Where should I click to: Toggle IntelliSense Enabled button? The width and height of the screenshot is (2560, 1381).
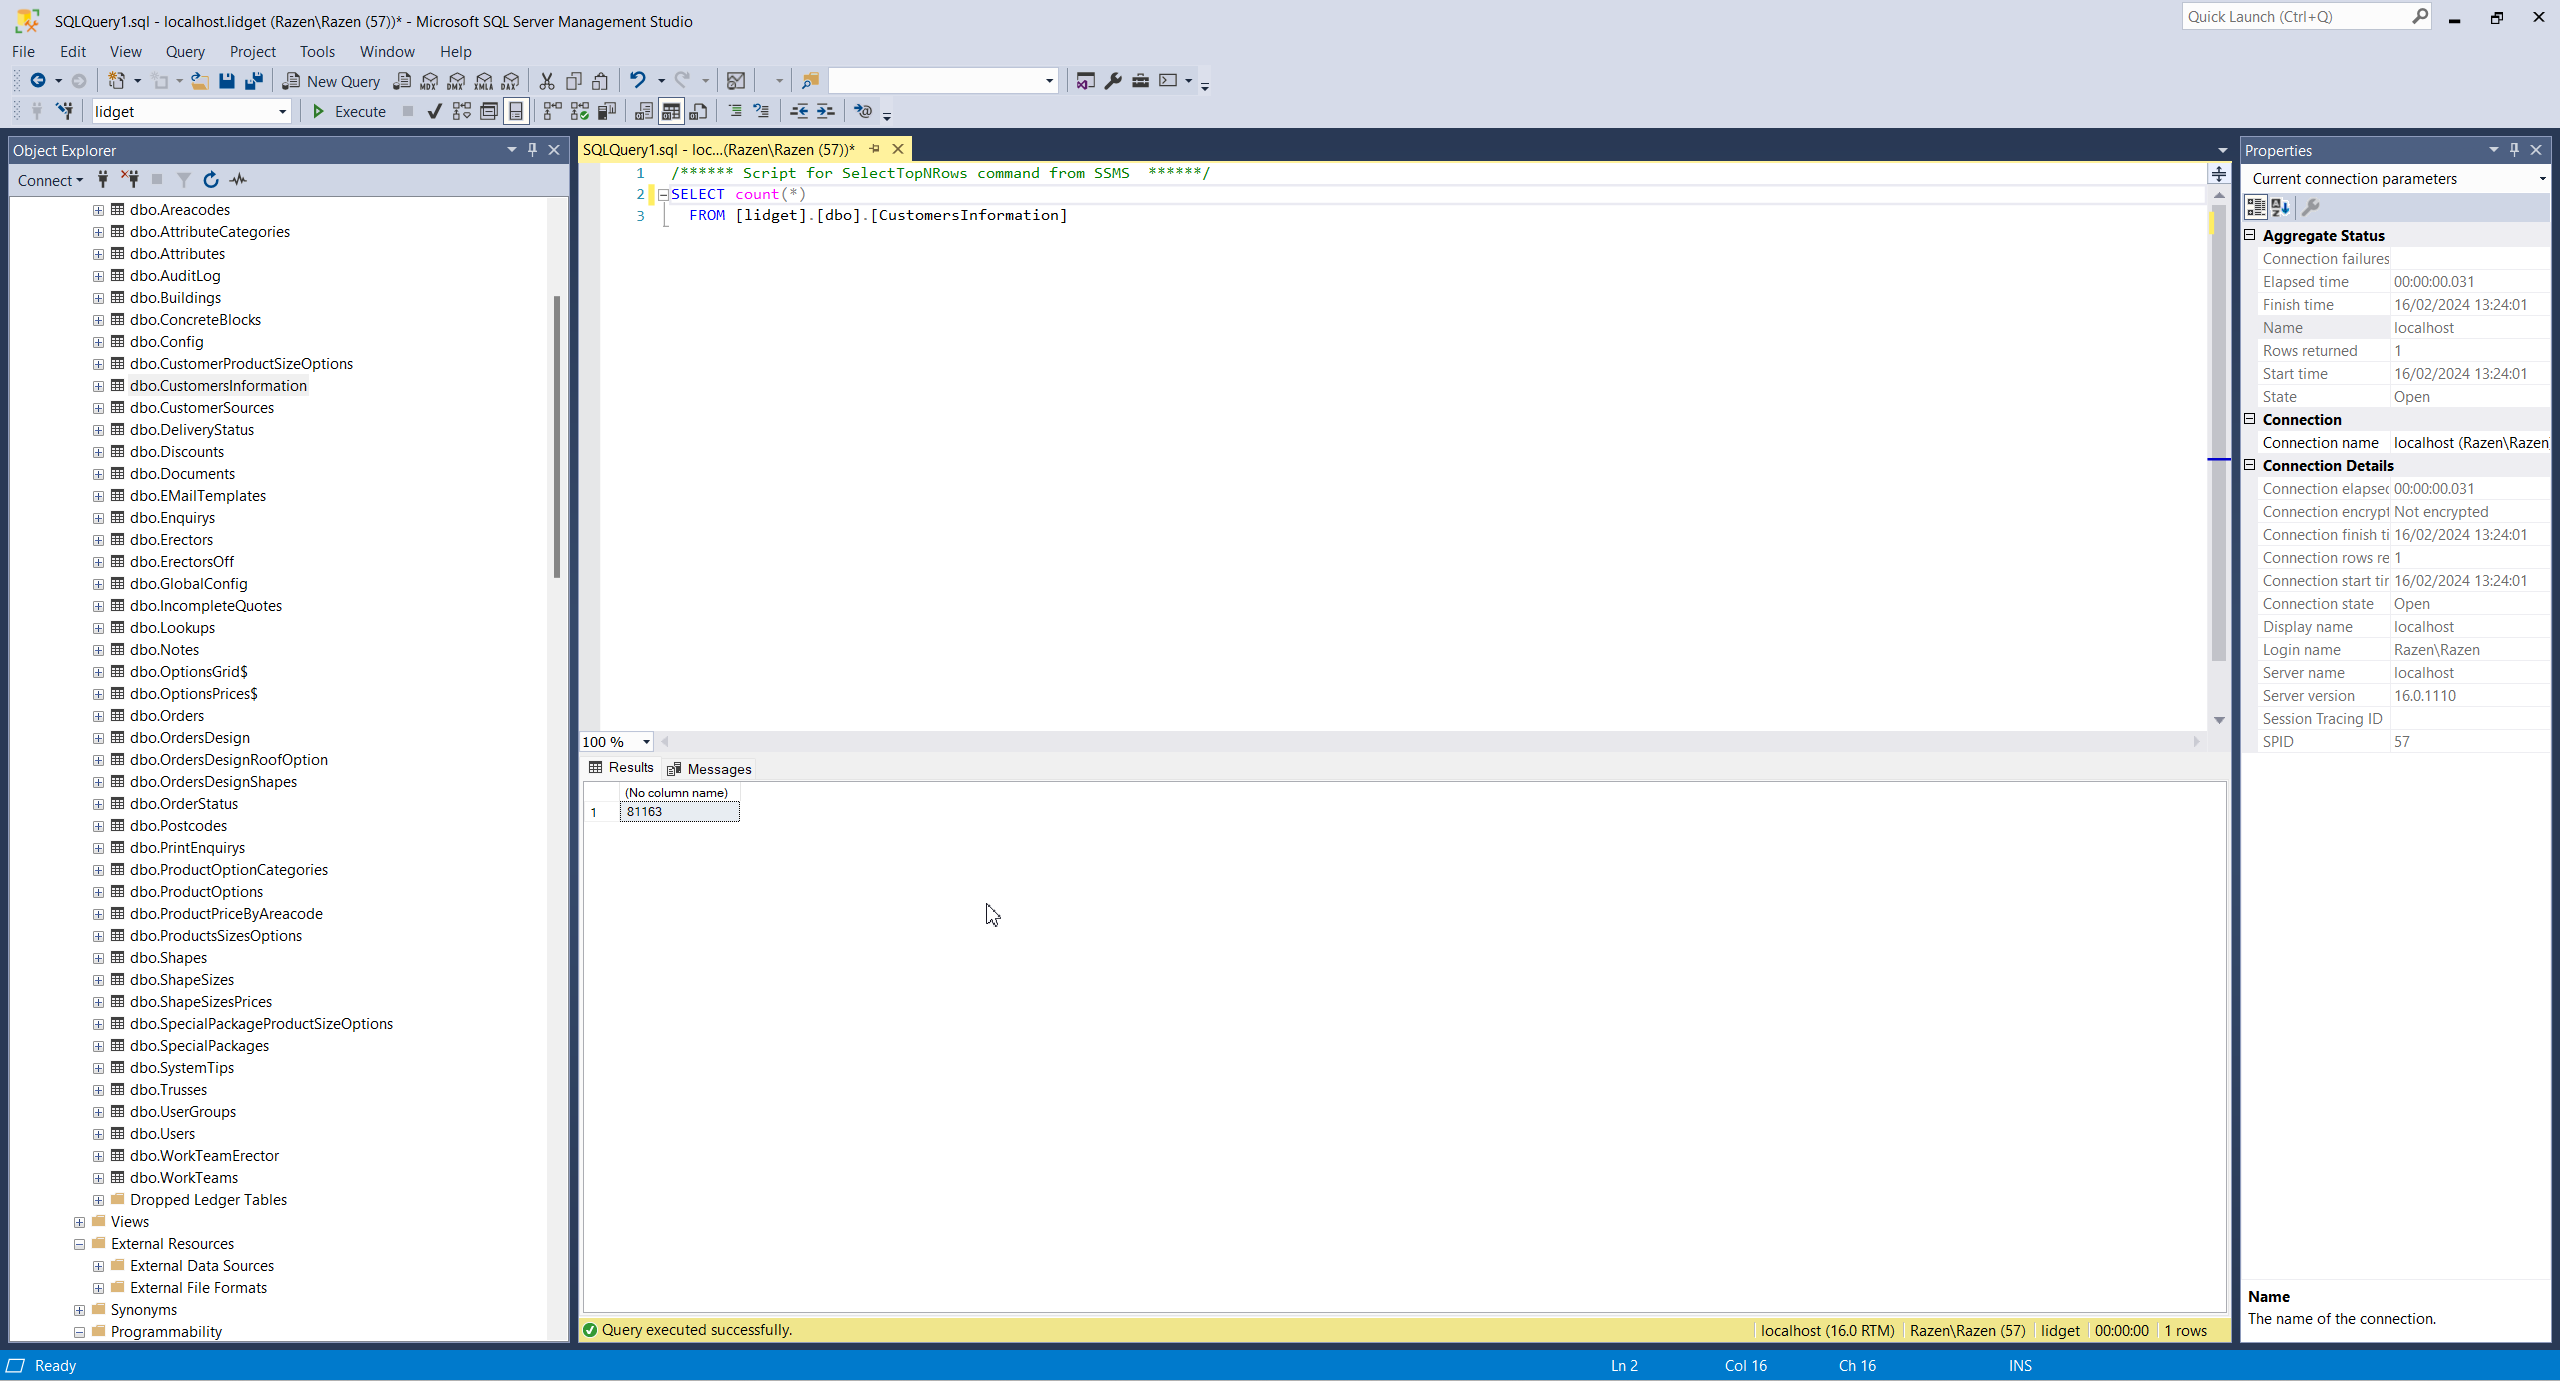[x=516, y=111]
